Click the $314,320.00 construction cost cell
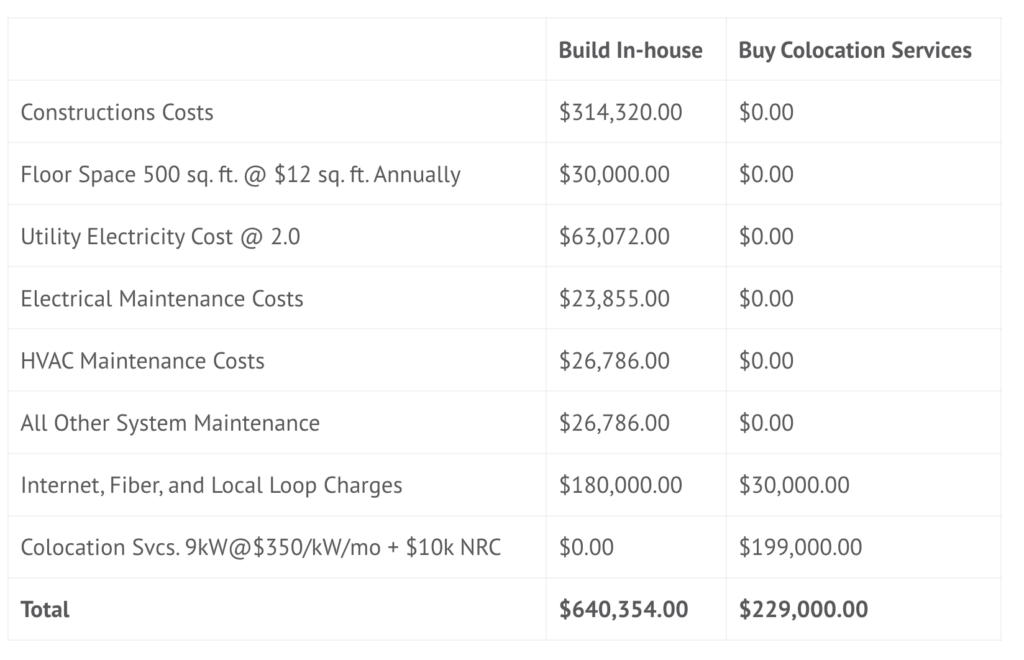The height and width of the screenshot is (660, 1024). coord(620,112)
